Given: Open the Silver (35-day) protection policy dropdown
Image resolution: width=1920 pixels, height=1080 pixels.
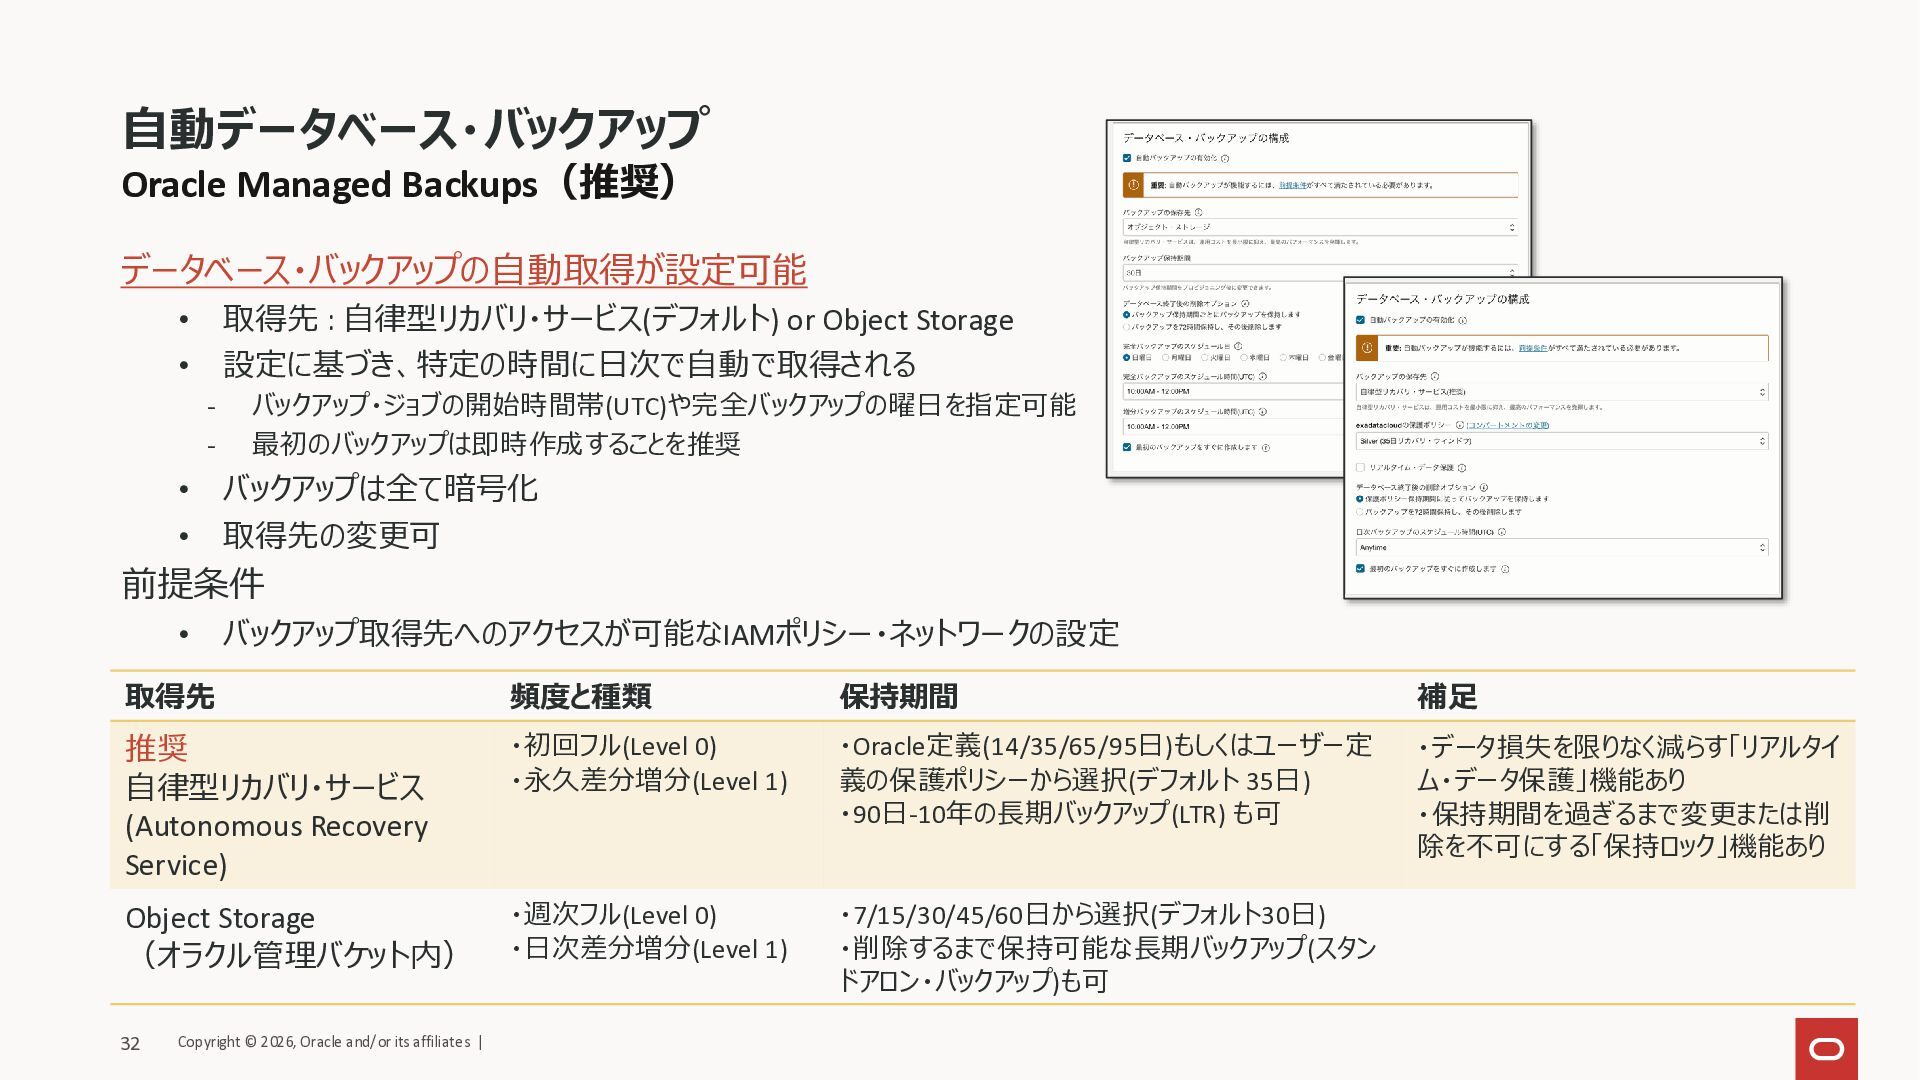Looking at the screenshot, I should tap(1562, 441).
